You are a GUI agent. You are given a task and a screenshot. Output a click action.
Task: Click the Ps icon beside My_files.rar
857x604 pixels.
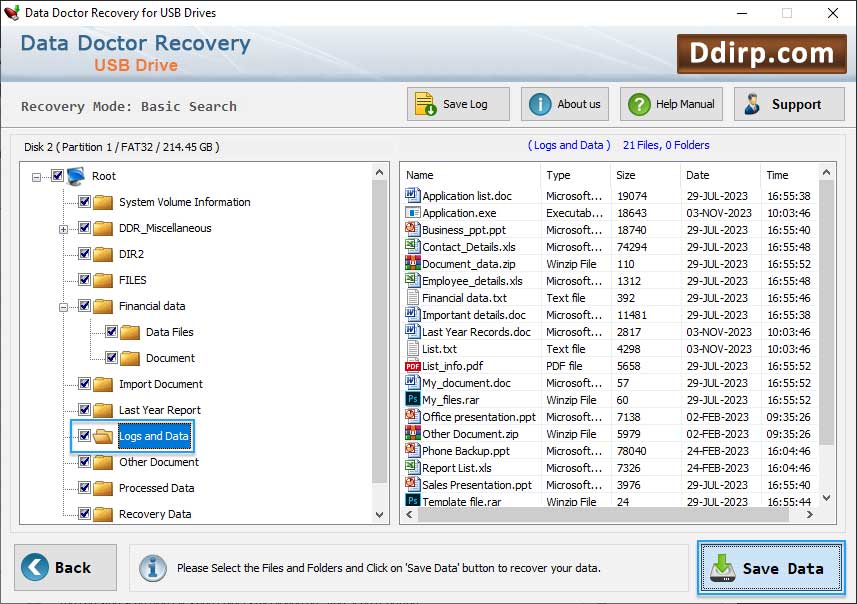[x=413, y=398]
